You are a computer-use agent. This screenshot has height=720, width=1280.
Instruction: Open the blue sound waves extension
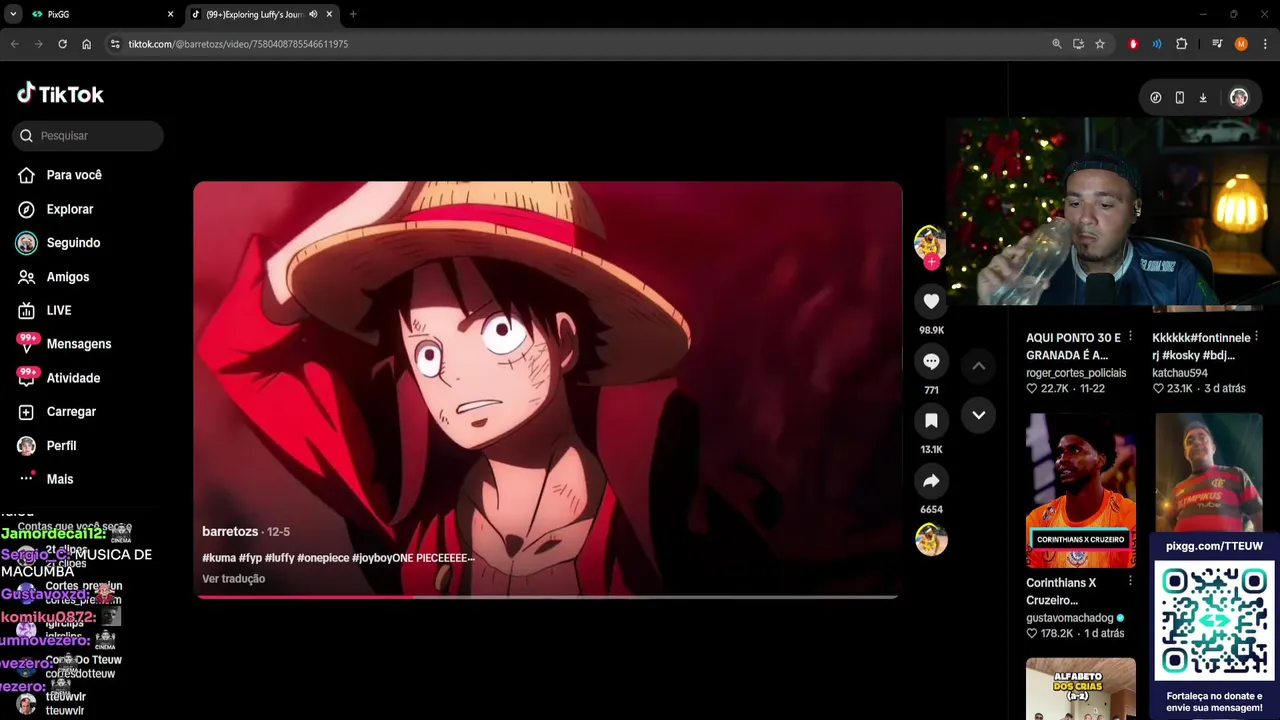(1157, 44)
